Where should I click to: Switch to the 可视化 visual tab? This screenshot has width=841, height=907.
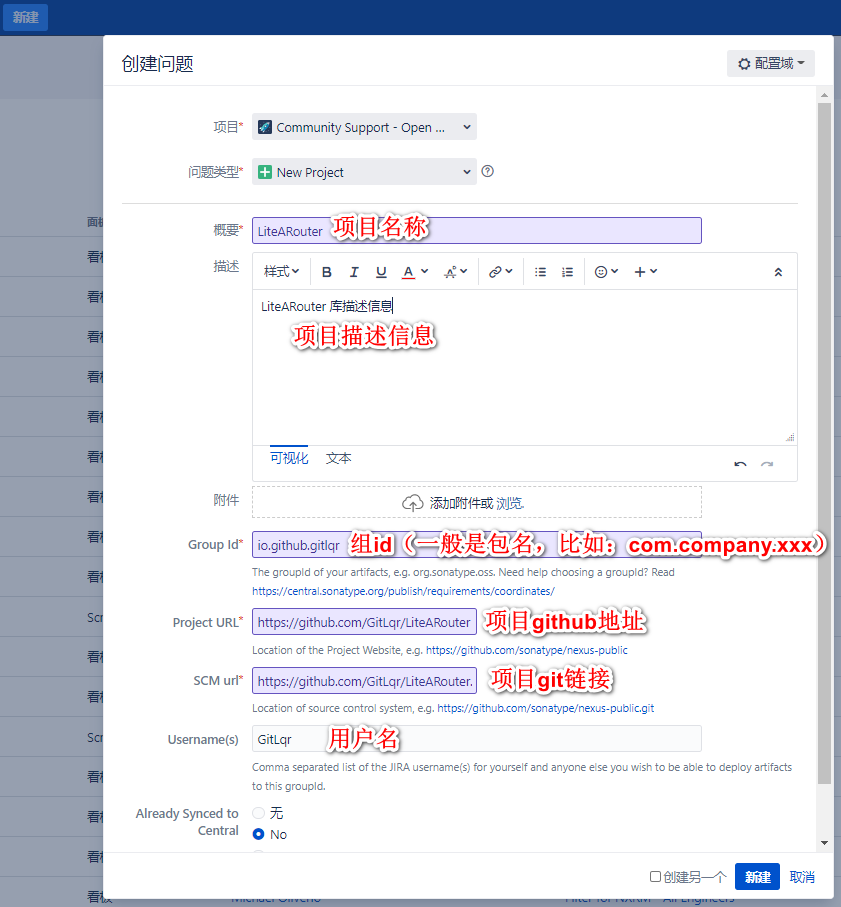coord(289,458)
